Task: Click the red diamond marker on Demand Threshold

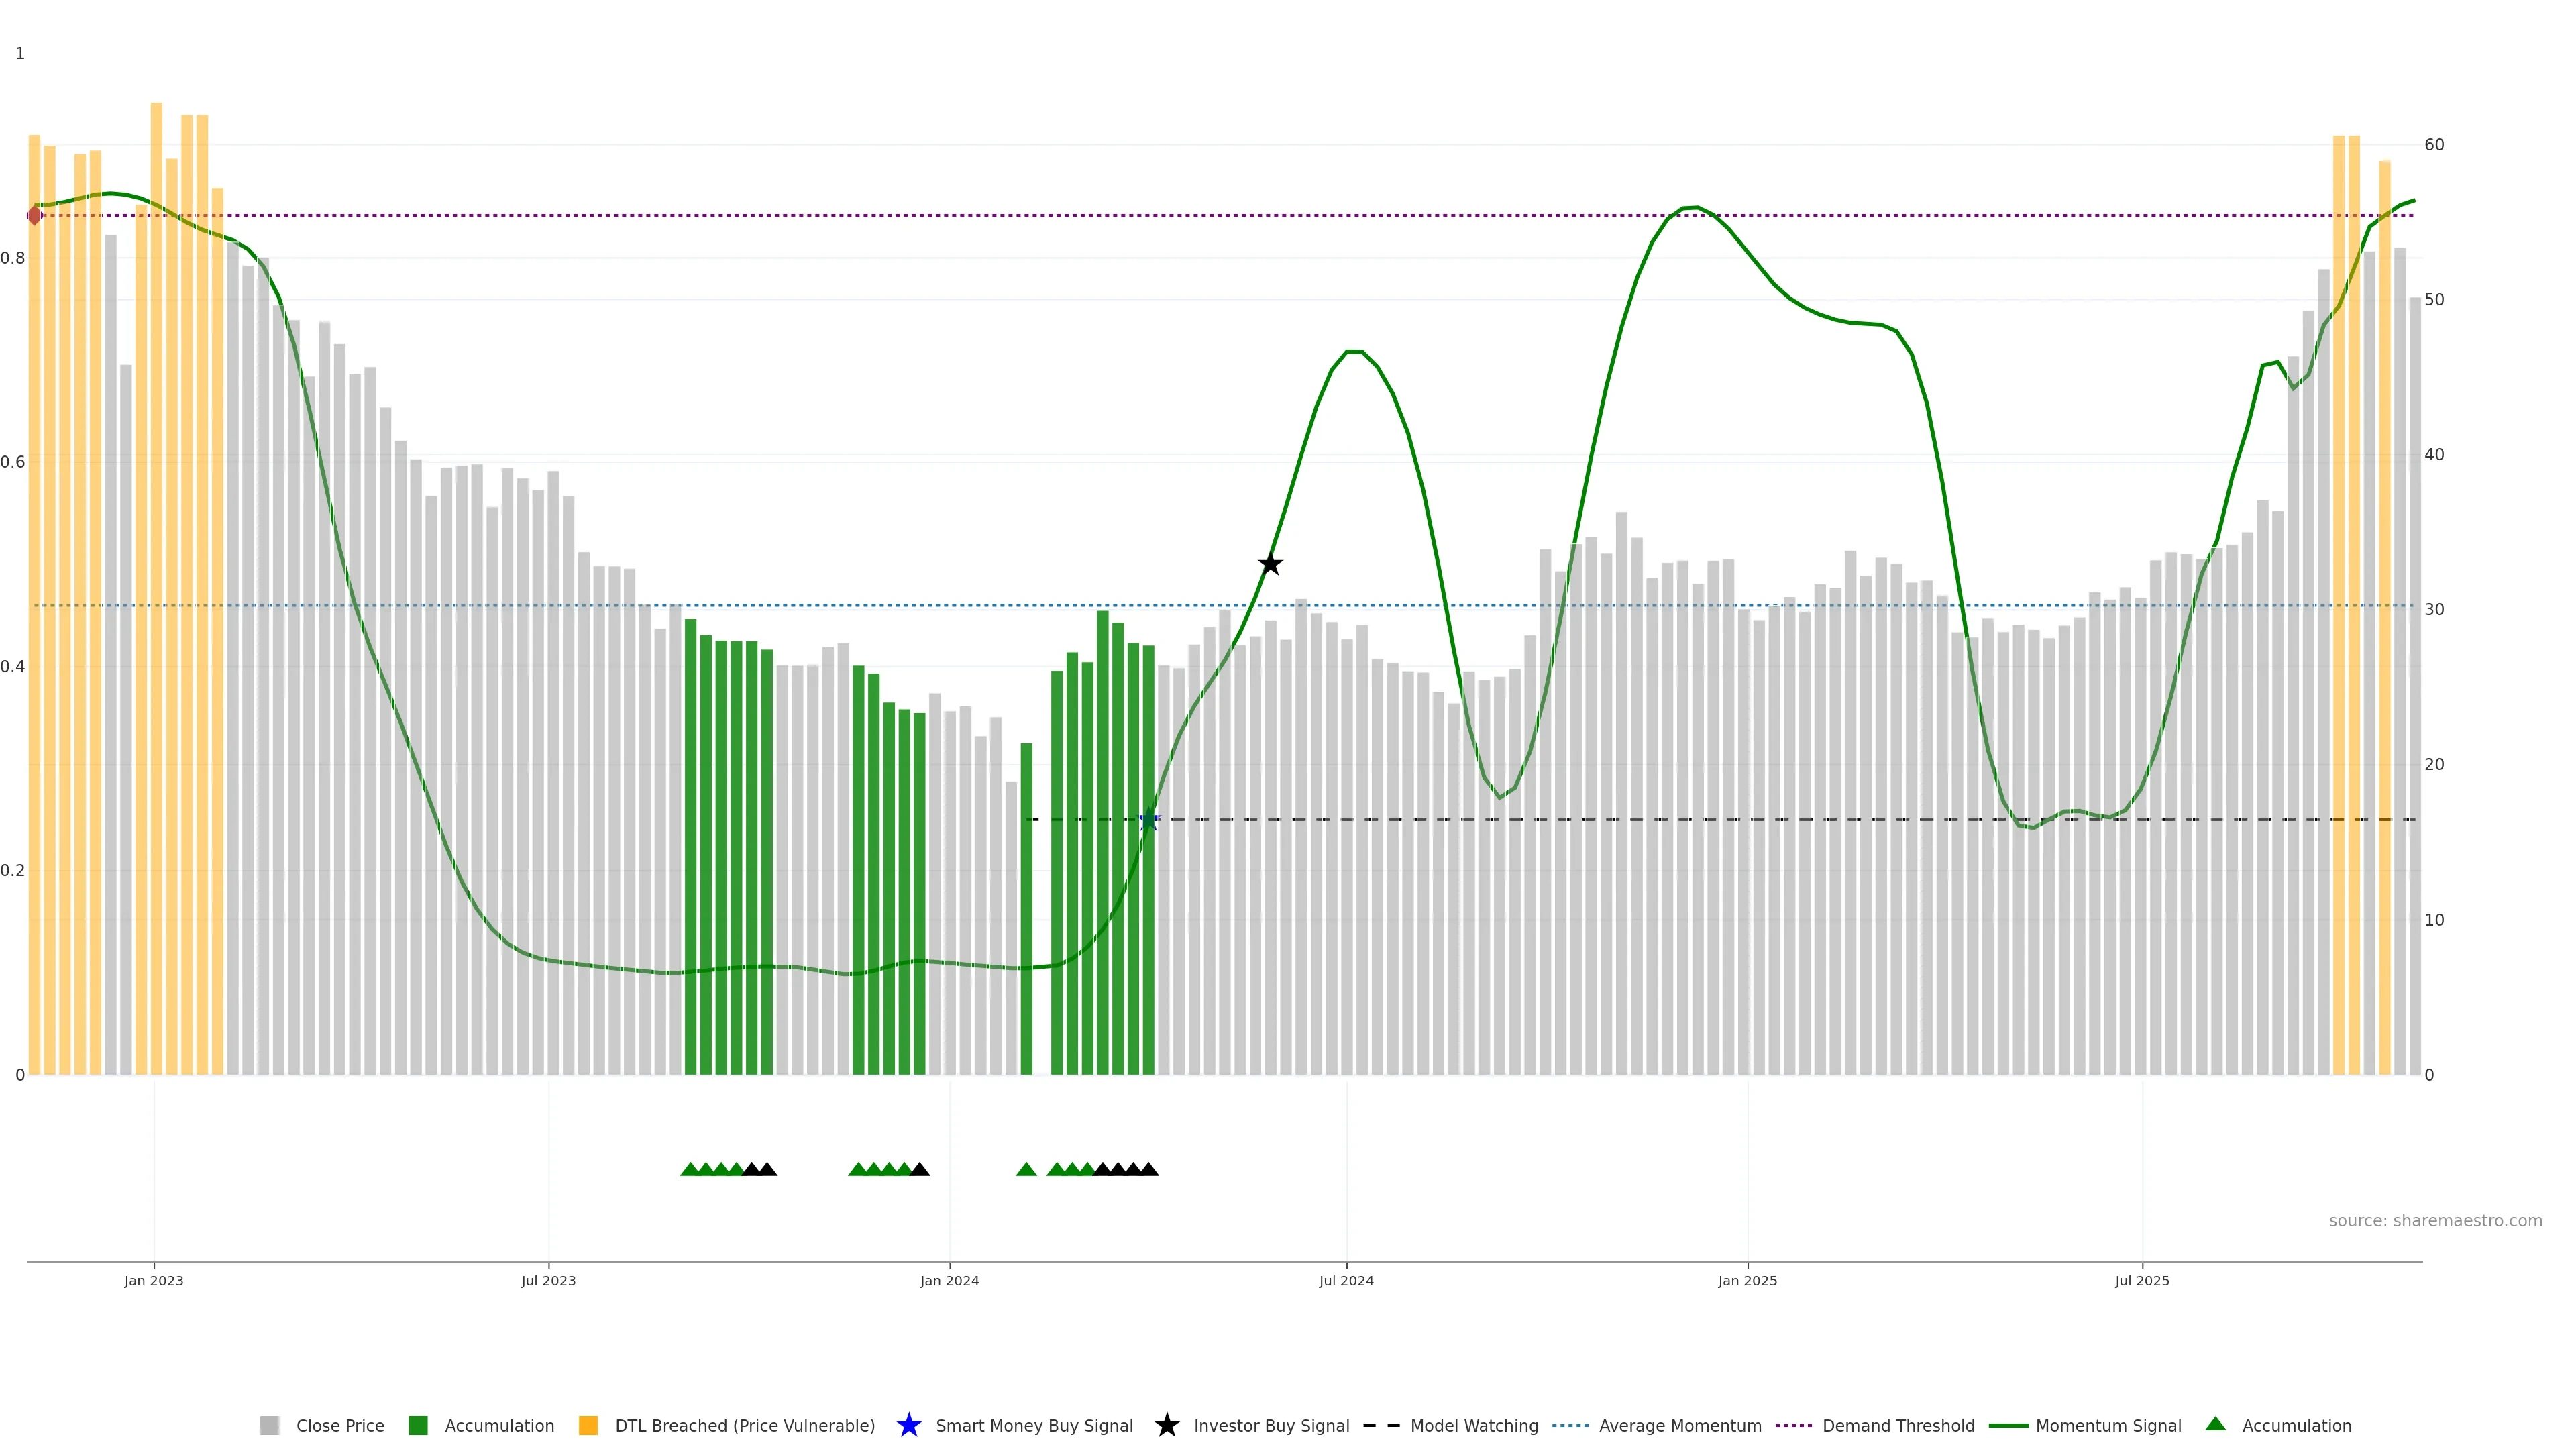Action: [x=35, y=215]
